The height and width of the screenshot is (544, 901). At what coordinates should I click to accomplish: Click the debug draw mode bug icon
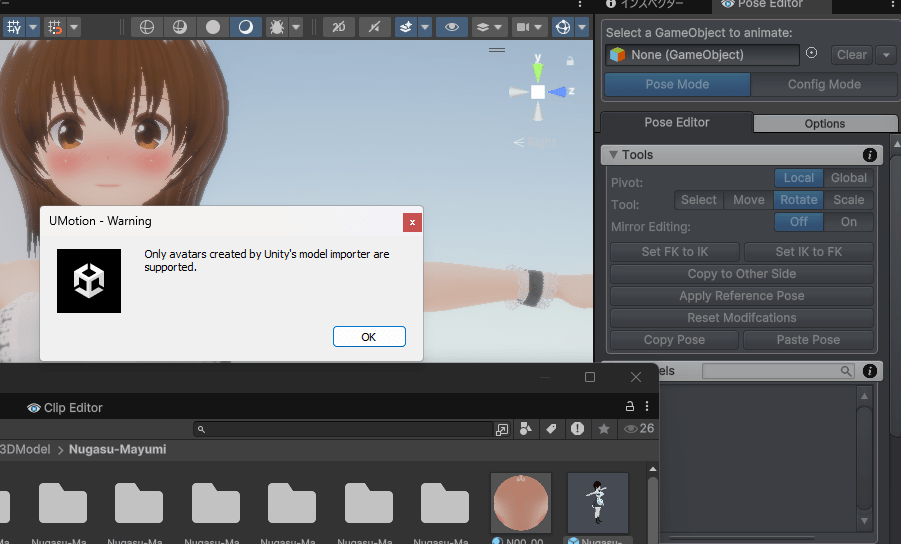pos(276,27)
